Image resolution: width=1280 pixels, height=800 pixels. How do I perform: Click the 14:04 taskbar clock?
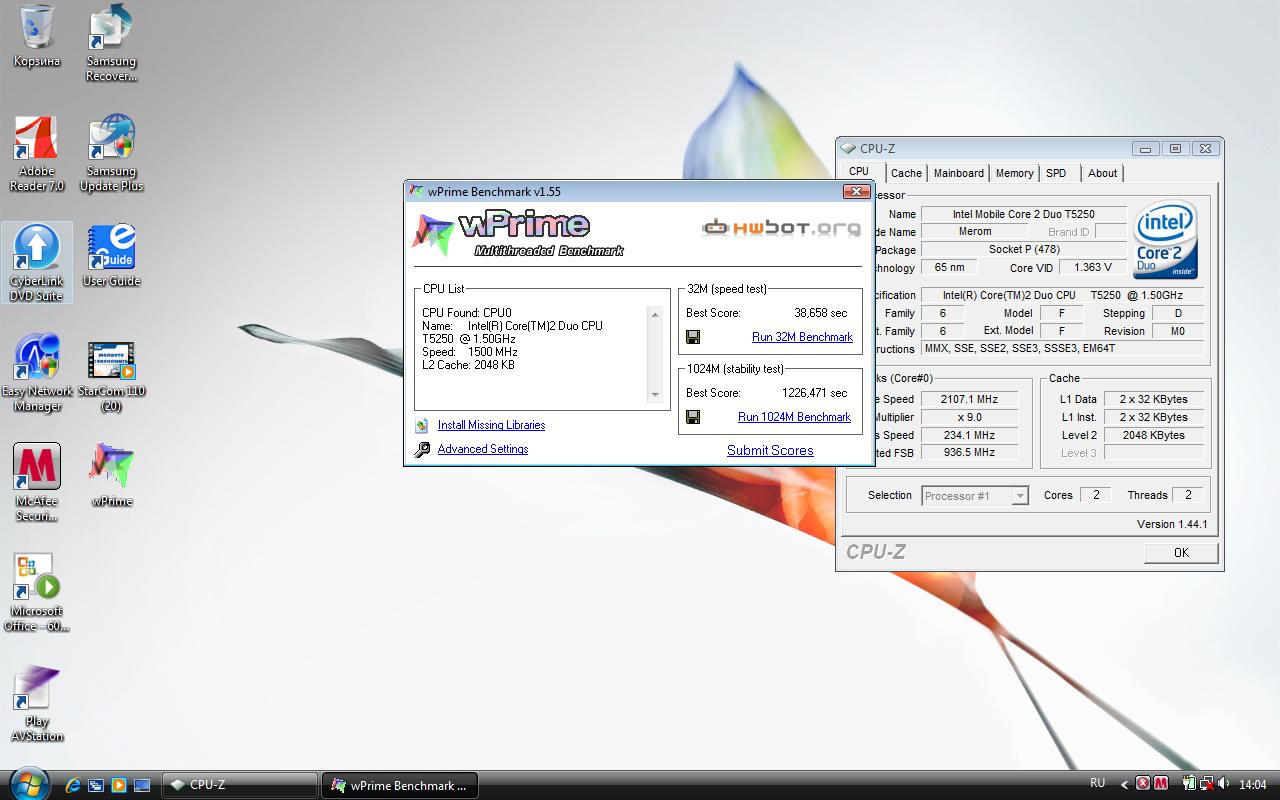pyautogui.click(x=1252, y=785)
